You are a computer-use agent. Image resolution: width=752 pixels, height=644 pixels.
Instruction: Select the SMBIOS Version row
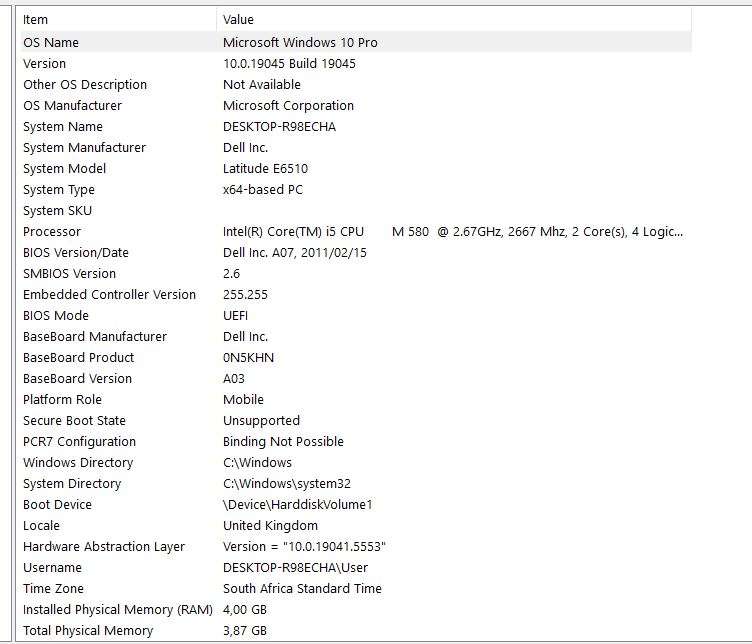tap(355, 274)
